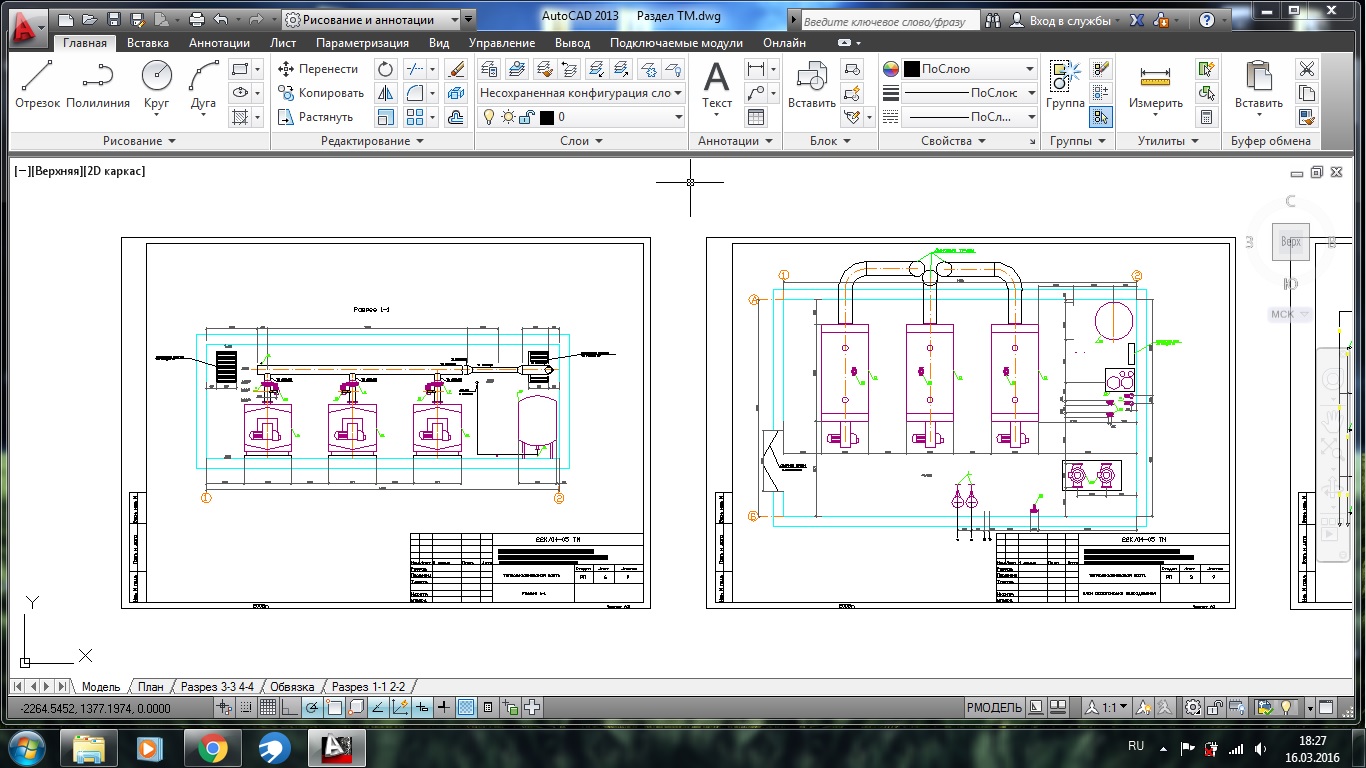Toggle ortho mode in status bar
This screenshot has width=1366, height=768.
pos(289,708)
